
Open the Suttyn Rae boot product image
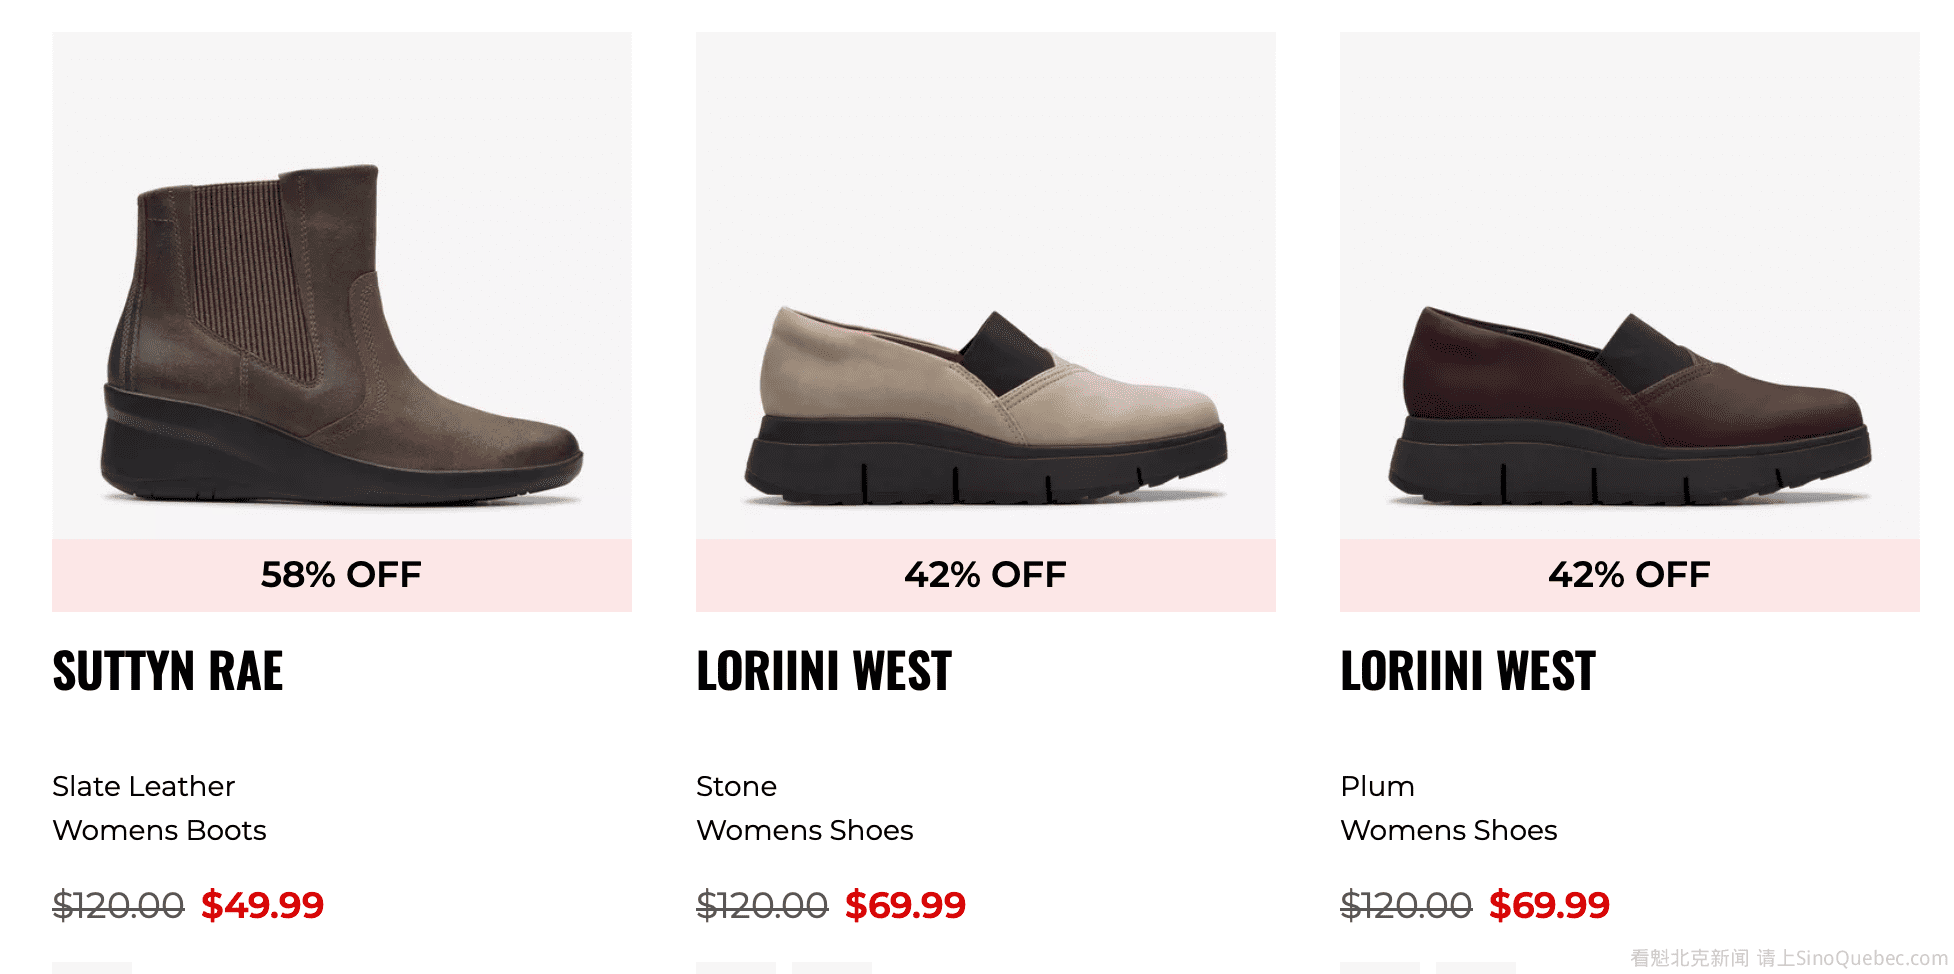click(341, 335)
